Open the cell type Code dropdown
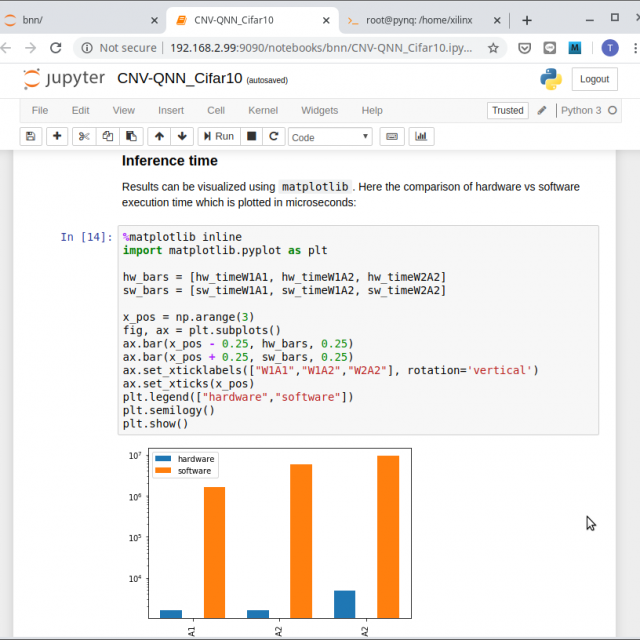 tap(330, 137)
